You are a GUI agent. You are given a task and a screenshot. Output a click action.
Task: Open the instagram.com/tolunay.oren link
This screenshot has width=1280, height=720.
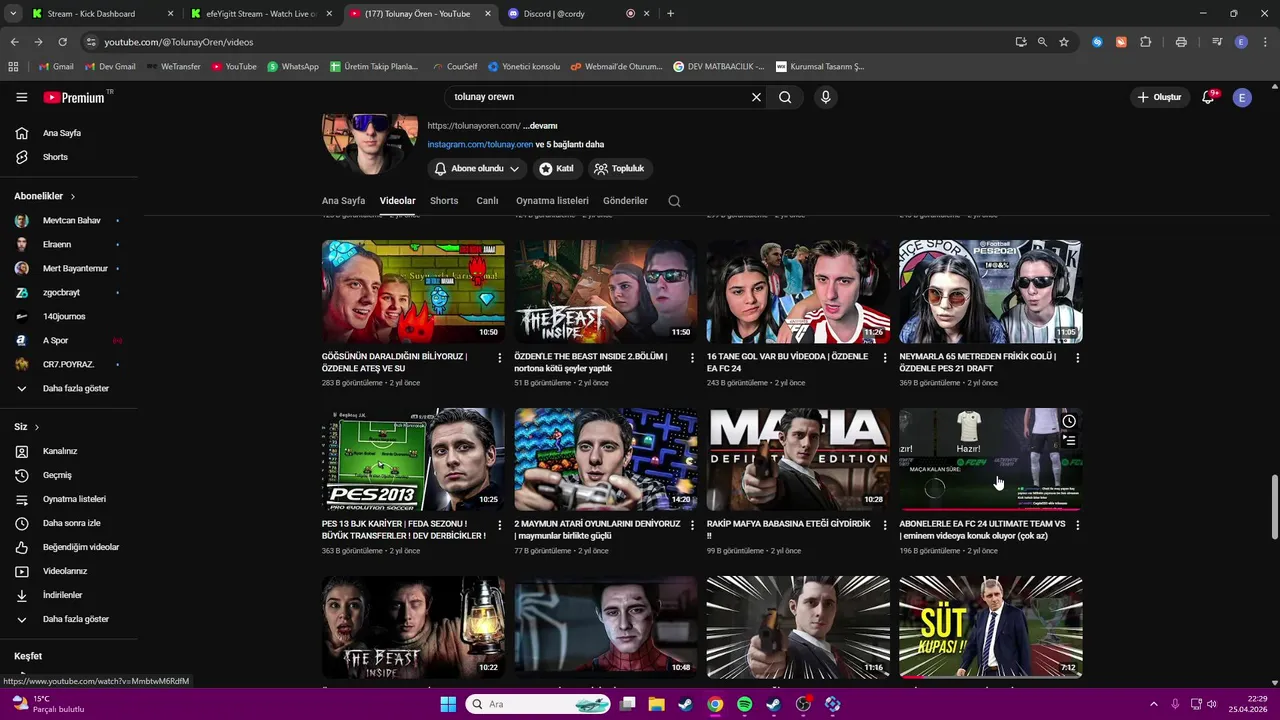tap(480, 144)
